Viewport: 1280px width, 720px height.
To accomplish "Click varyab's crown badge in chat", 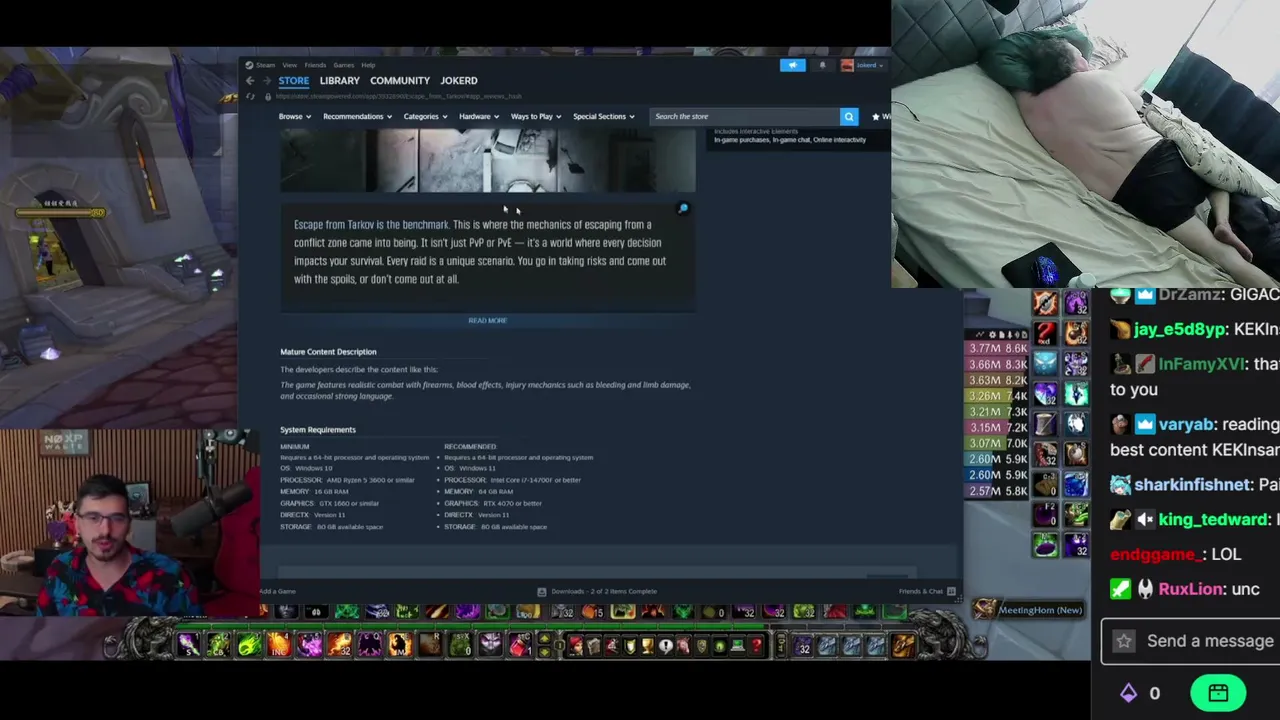I will (x=1144, y=425).
